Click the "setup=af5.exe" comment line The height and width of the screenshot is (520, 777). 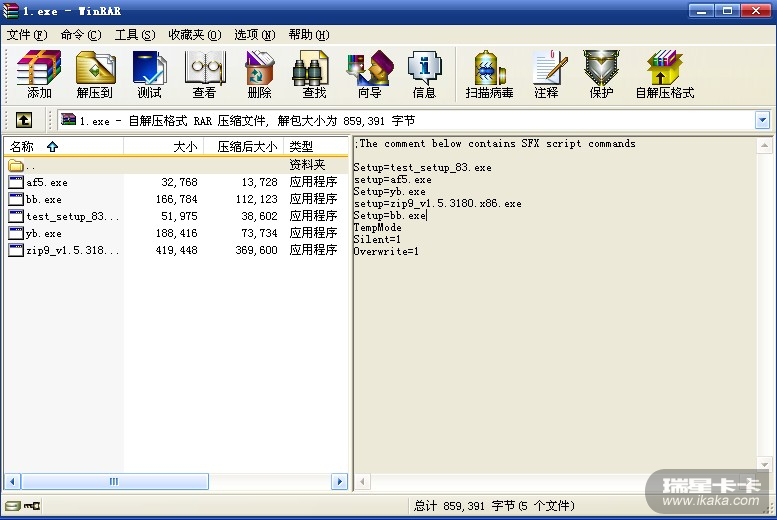click(x=392, y=179)
